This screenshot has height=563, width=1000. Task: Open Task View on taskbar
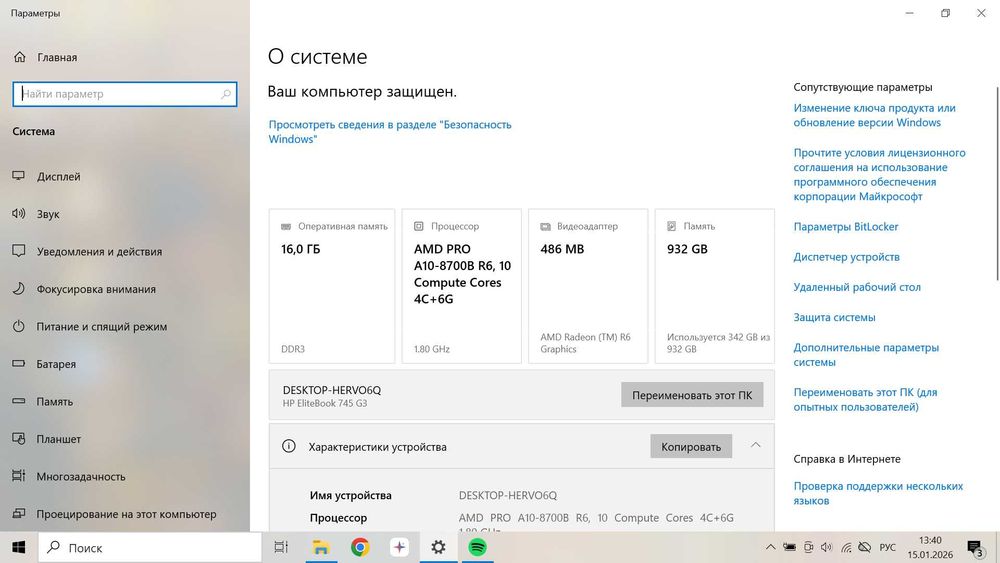[281, 548]
